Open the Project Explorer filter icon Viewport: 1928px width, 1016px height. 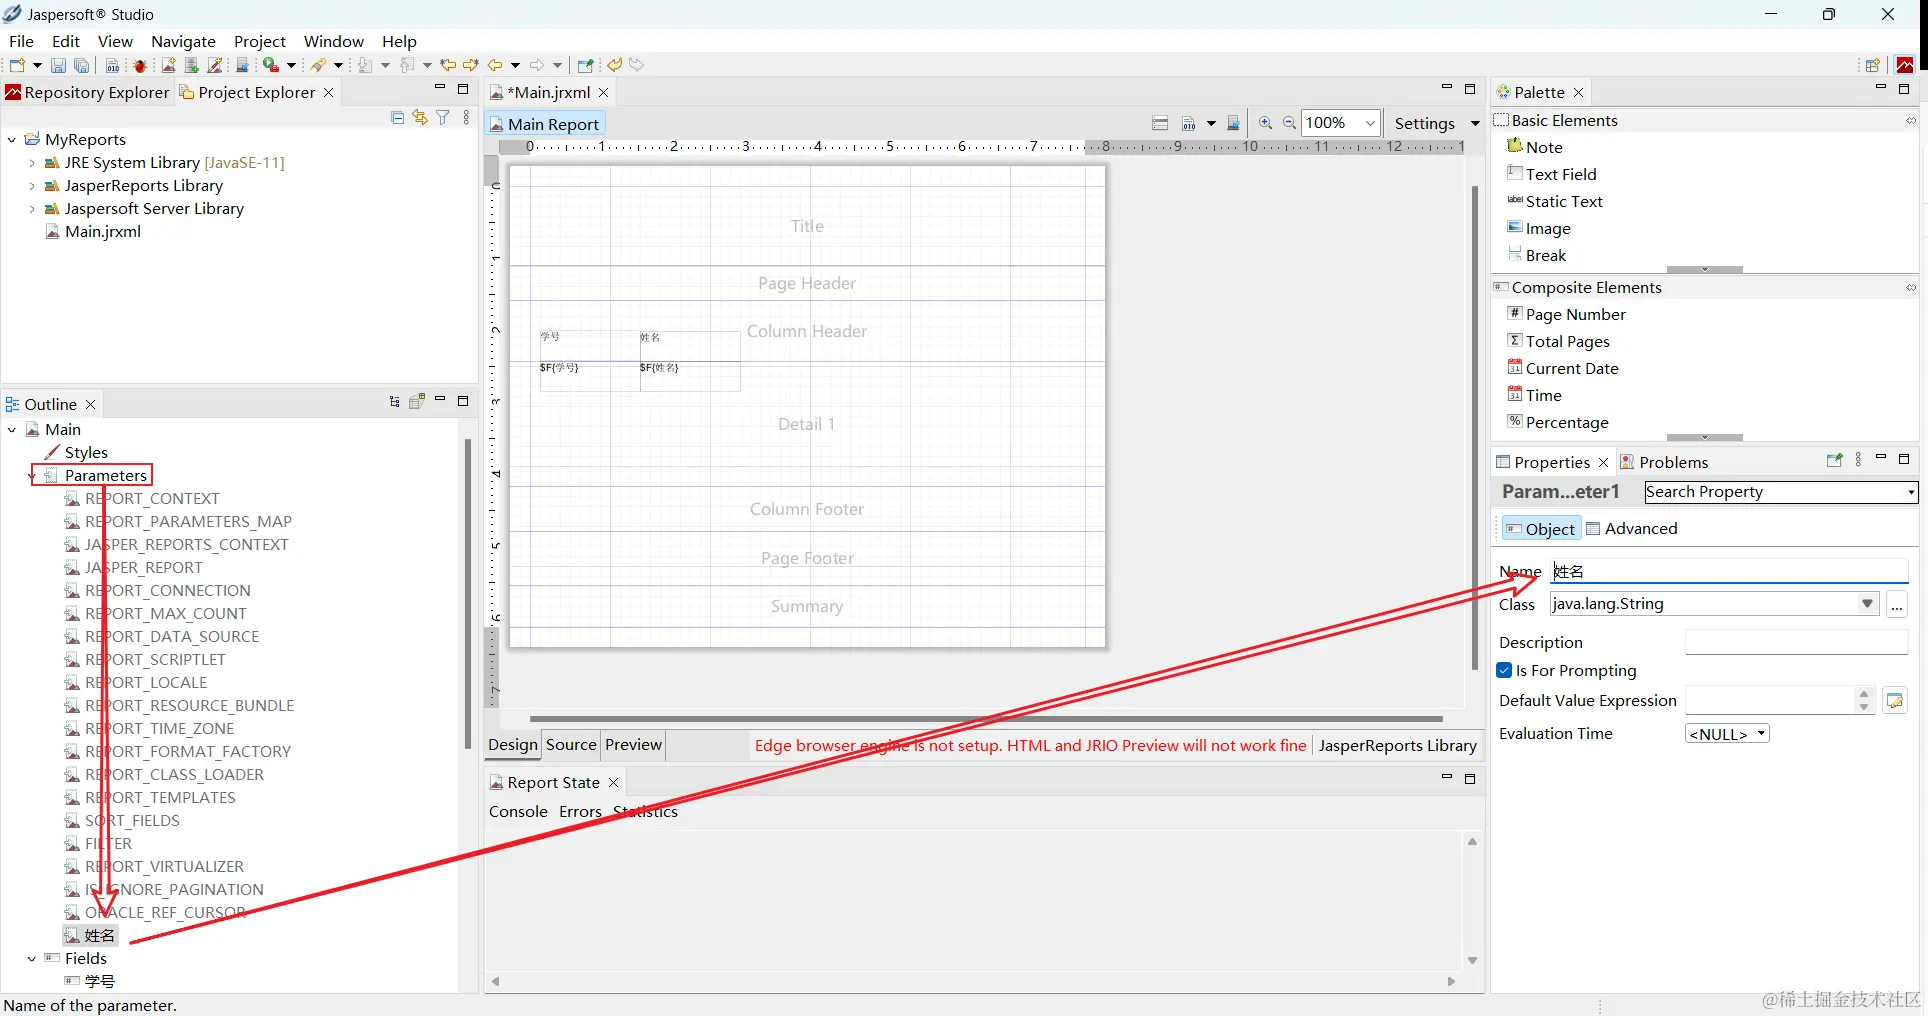443,118
